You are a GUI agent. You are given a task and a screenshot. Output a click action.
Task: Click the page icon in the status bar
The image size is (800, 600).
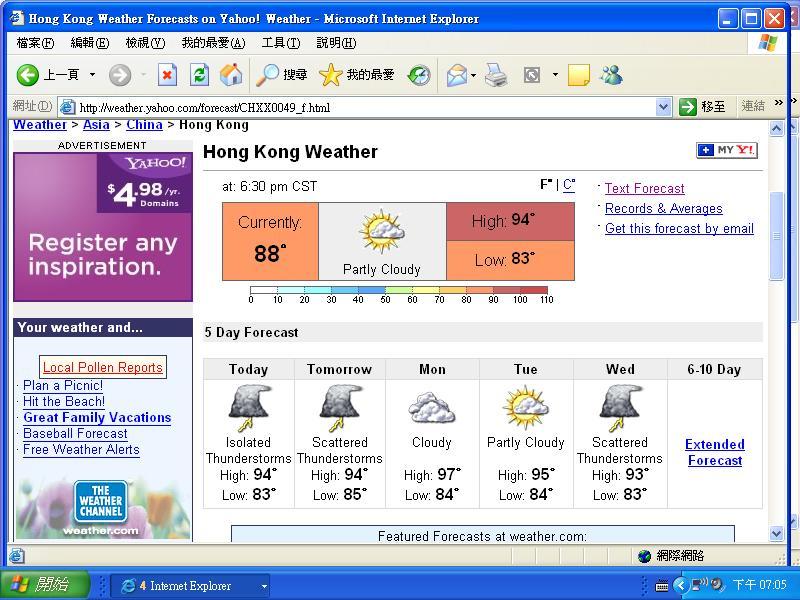click(16, 556)
